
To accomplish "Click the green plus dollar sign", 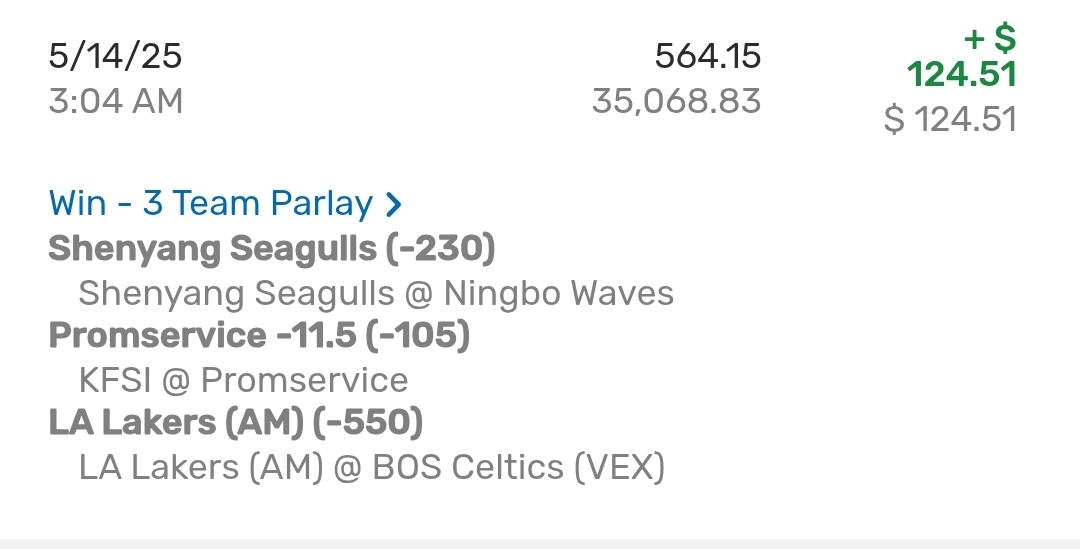I will [990, 40].
